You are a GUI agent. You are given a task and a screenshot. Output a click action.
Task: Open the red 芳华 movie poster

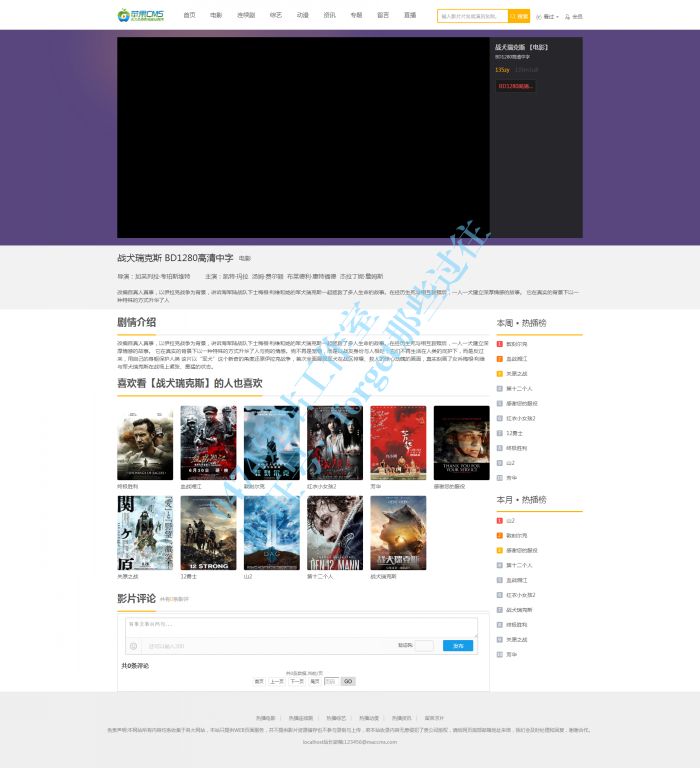[398, 443]
